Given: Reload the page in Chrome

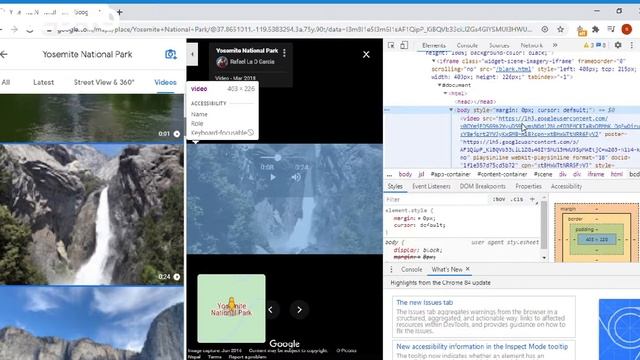Looking at the screenshot, I should click(x=29, y=29).
